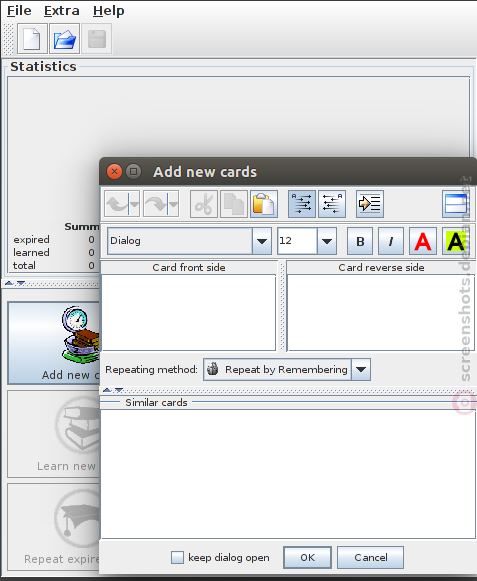Click the card layout split view icon

click(456, 204)
